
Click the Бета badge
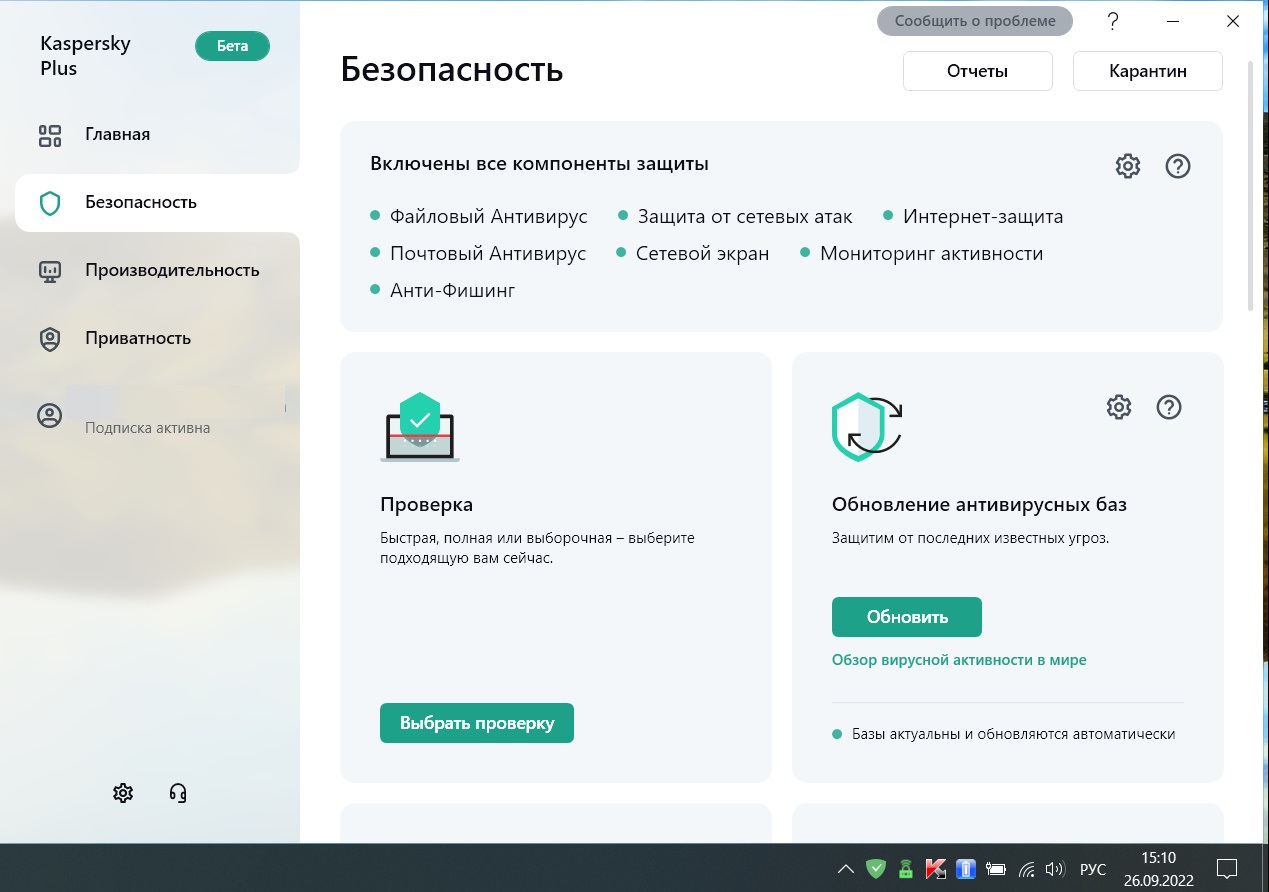(x=232, y=46)
